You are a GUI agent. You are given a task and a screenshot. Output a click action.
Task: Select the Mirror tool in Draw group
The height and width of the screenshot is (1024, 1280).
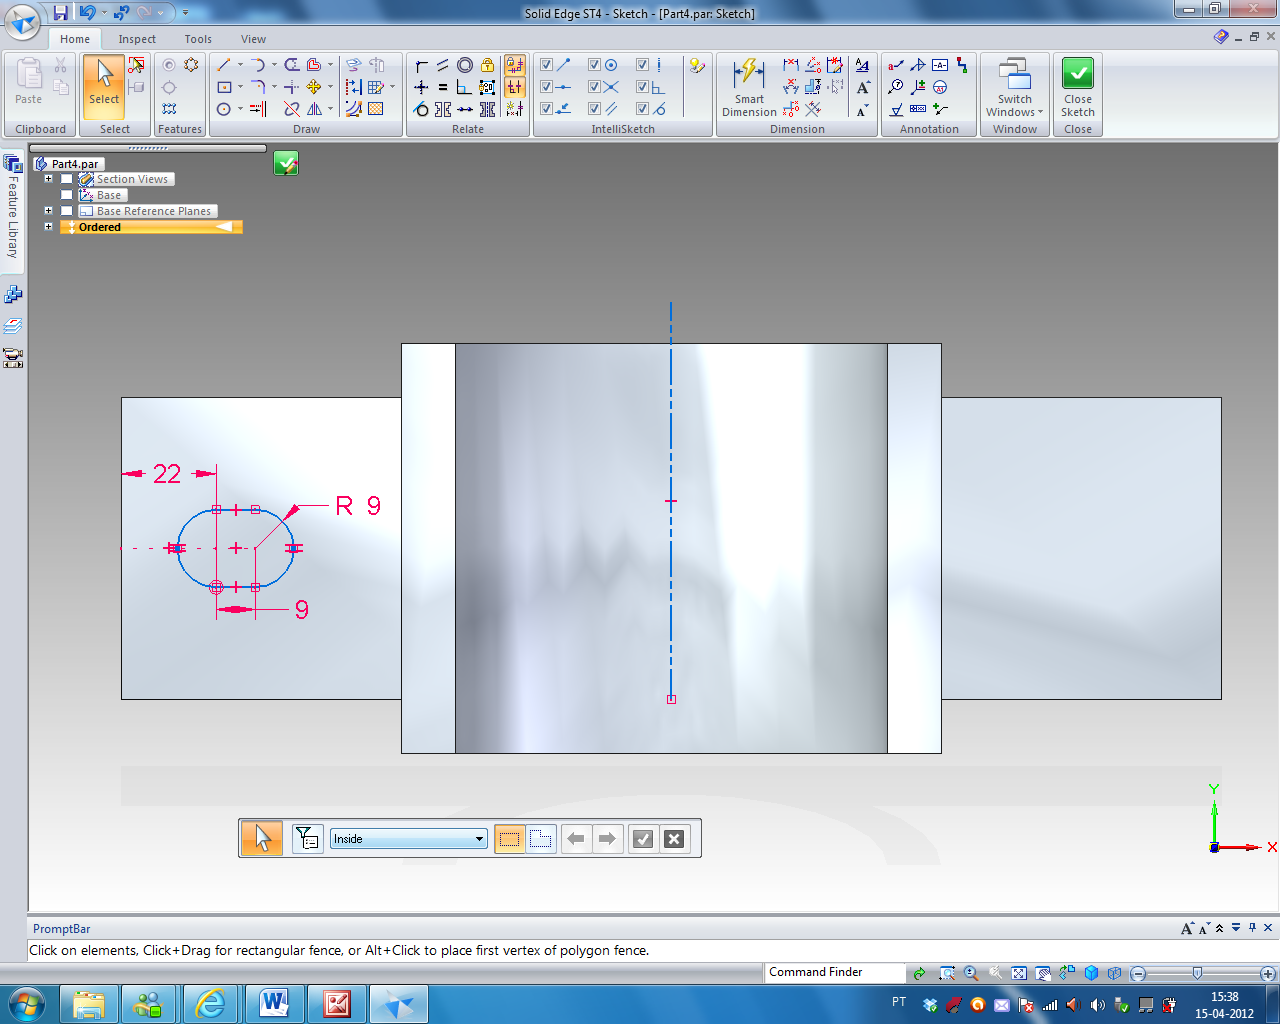point(315,109)
